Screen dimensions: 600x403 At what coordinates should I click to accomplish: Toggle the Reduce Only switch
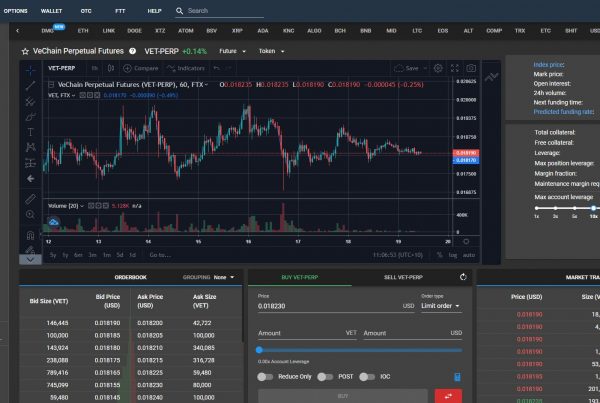(265, 377)
